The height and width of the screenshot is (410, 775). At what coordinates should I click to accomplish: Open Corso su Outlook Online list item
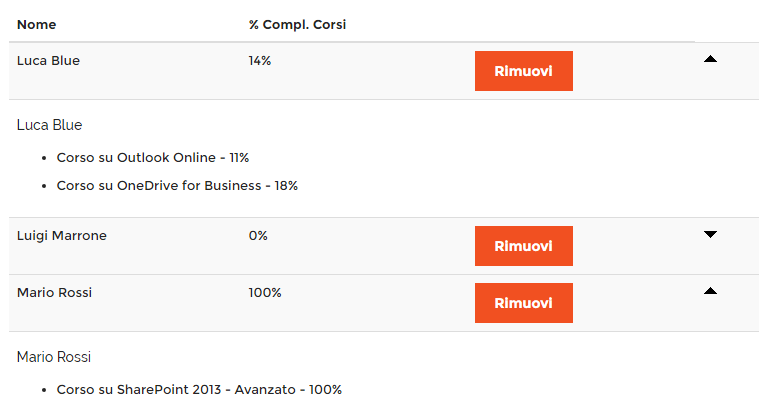click(x=153, y=158)
